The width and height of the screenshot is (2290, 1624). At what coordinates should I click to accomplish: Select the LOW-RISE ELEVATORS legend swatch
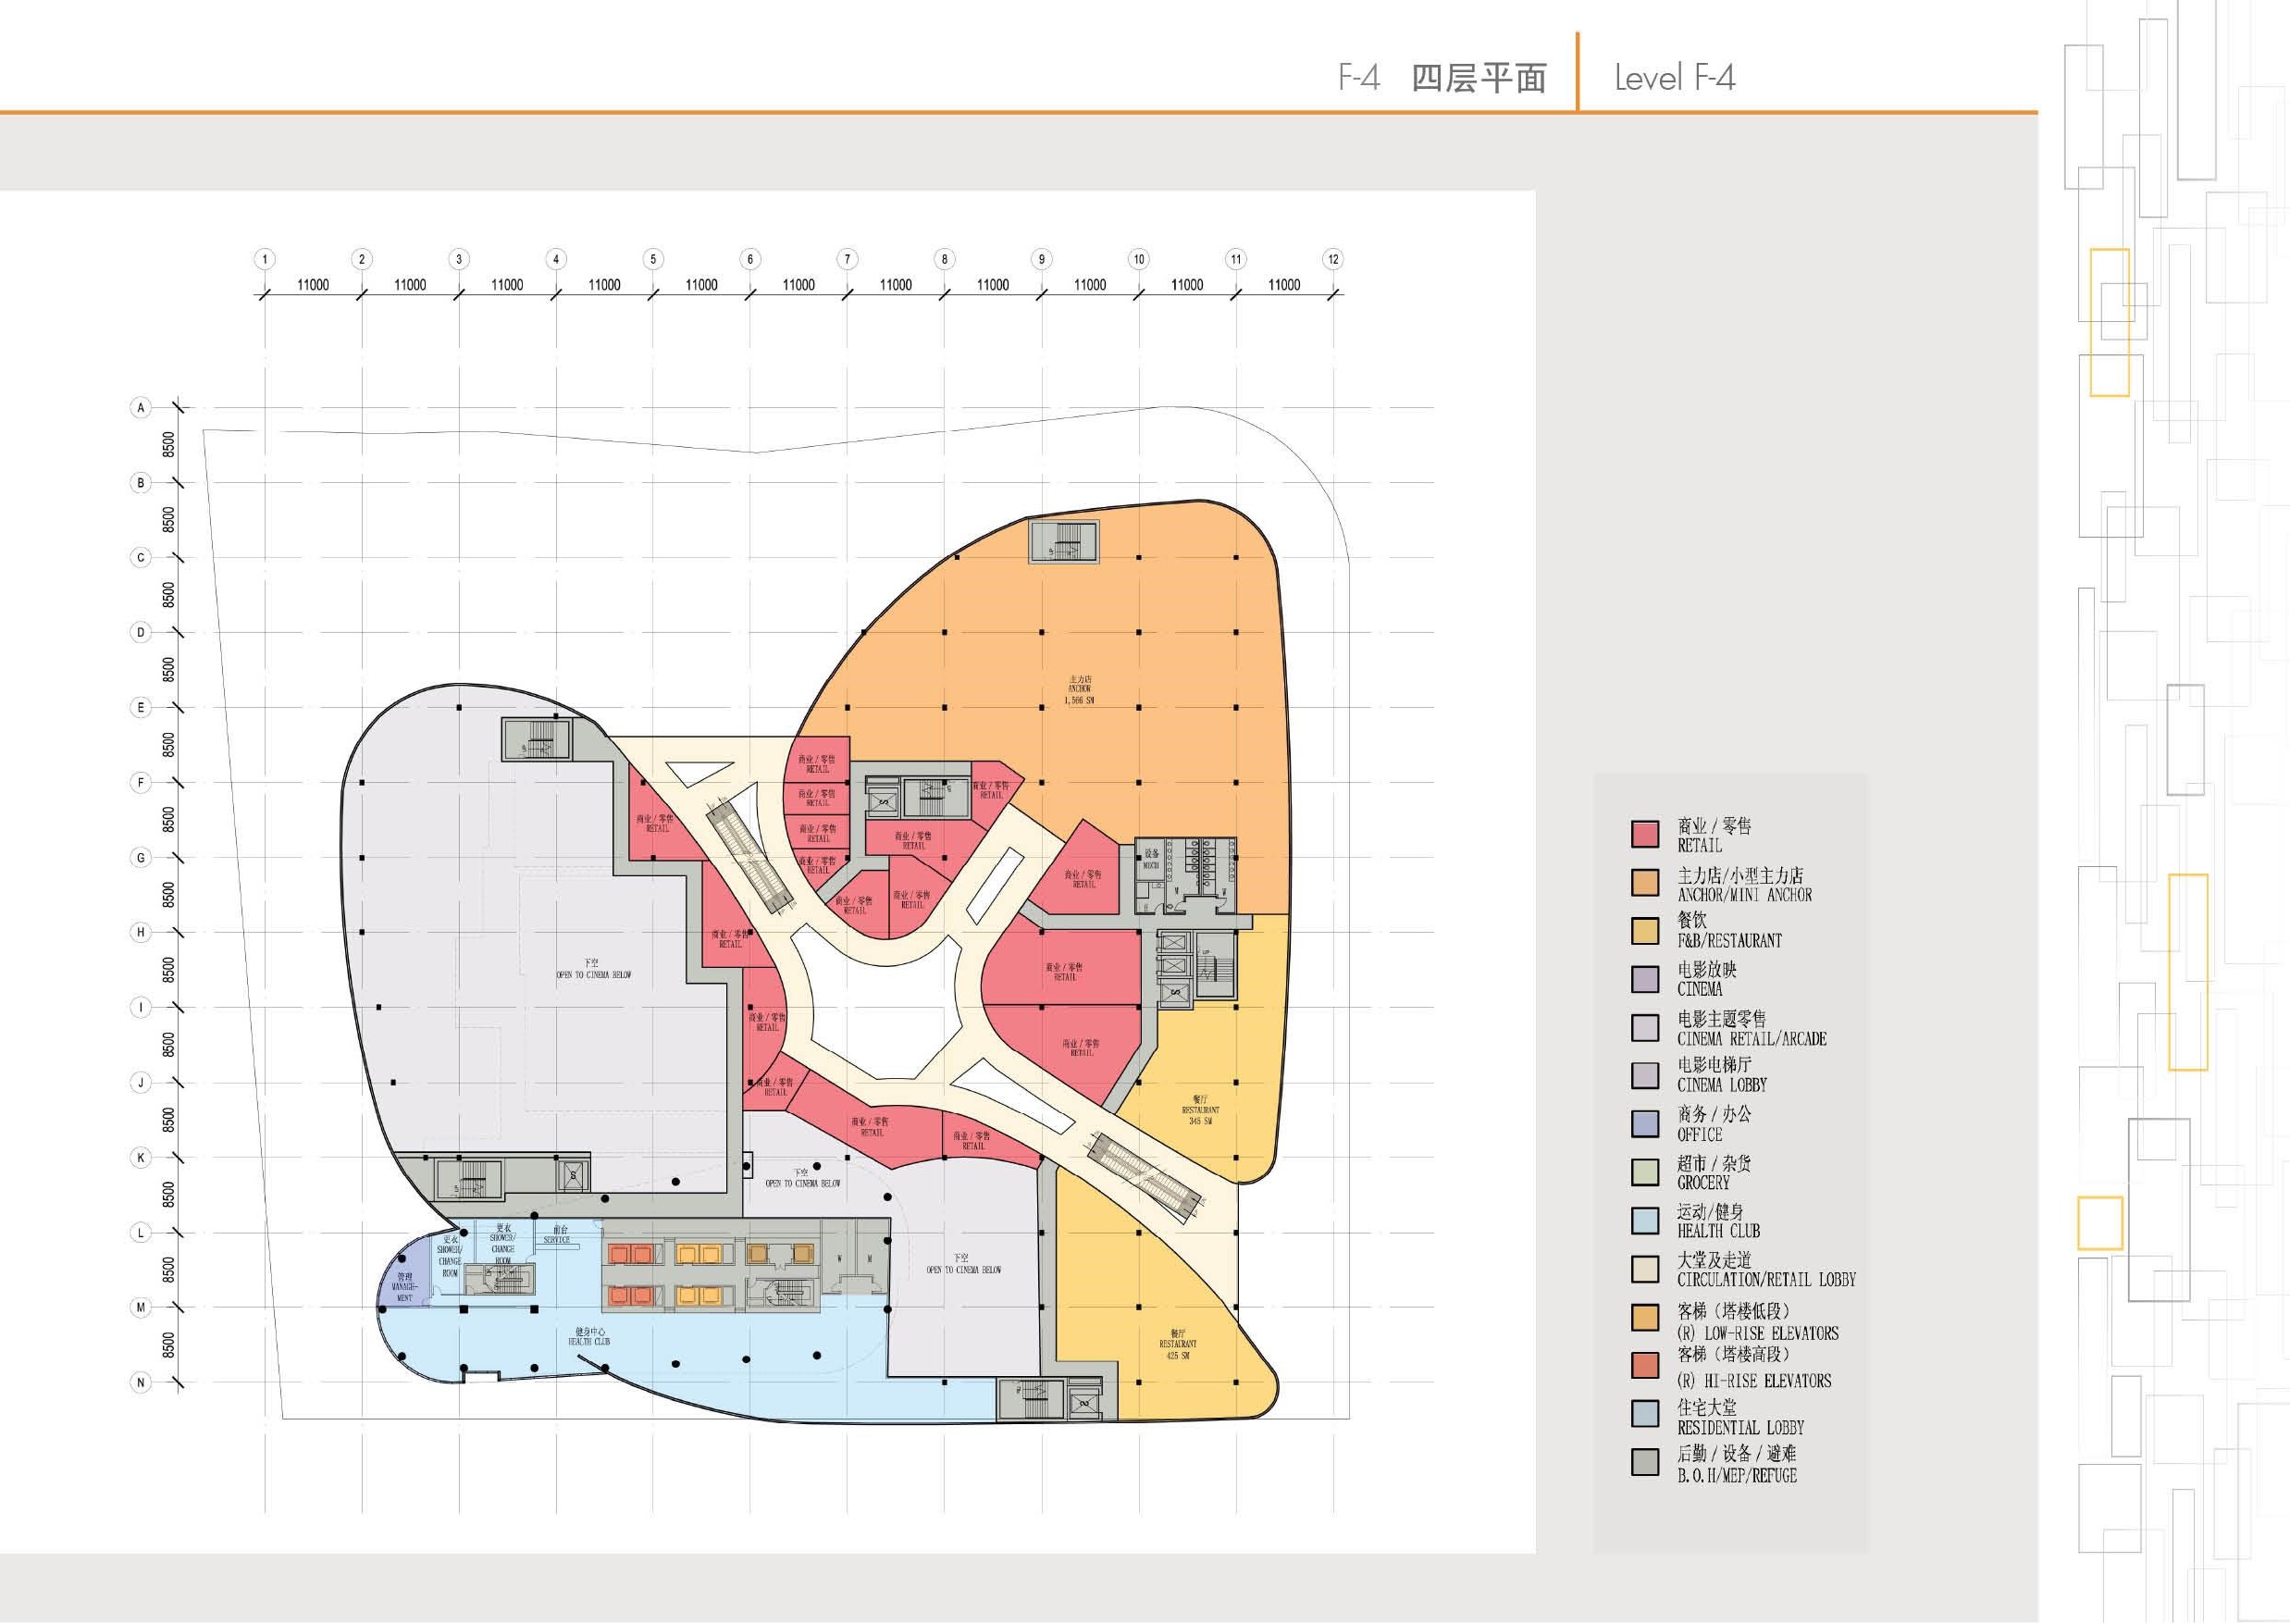pyautogui.click(x=1645, y=1317)
